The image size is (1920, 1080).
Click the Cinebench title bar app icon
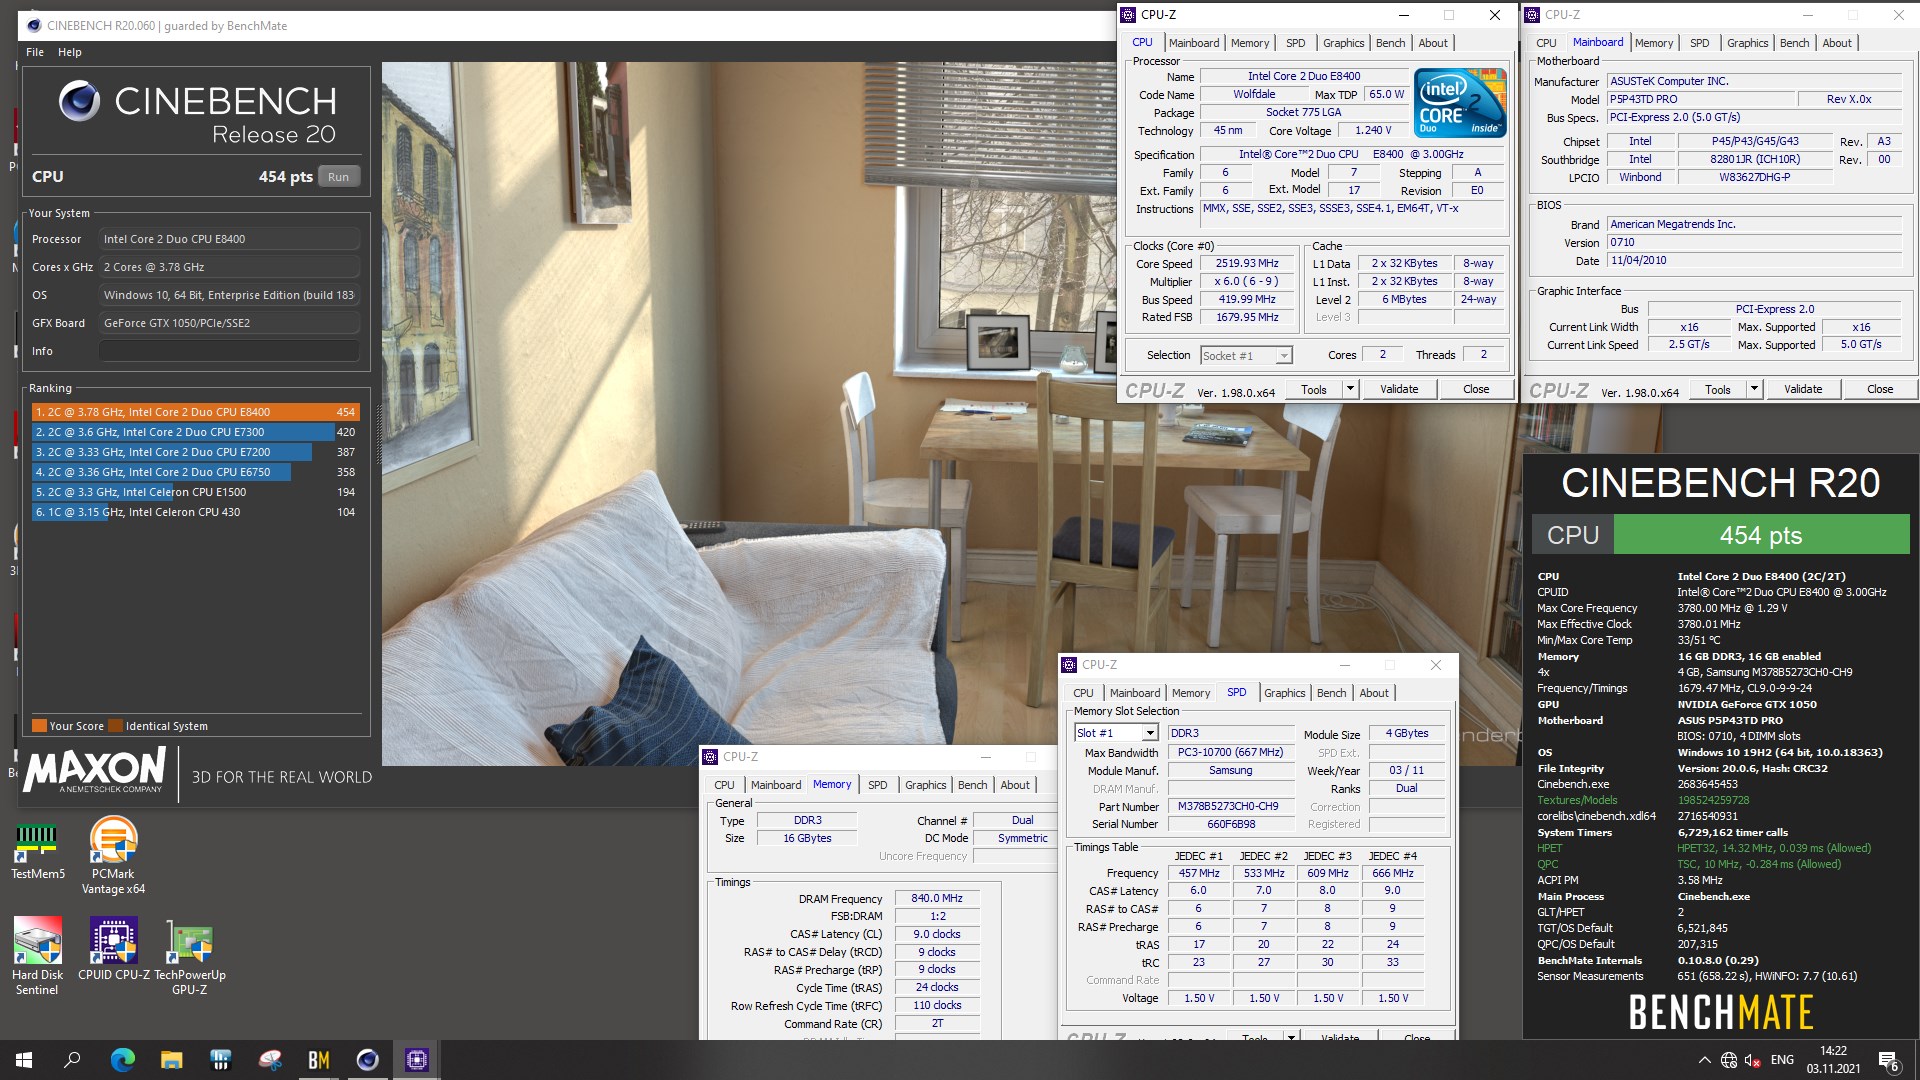tap(34, 25)
